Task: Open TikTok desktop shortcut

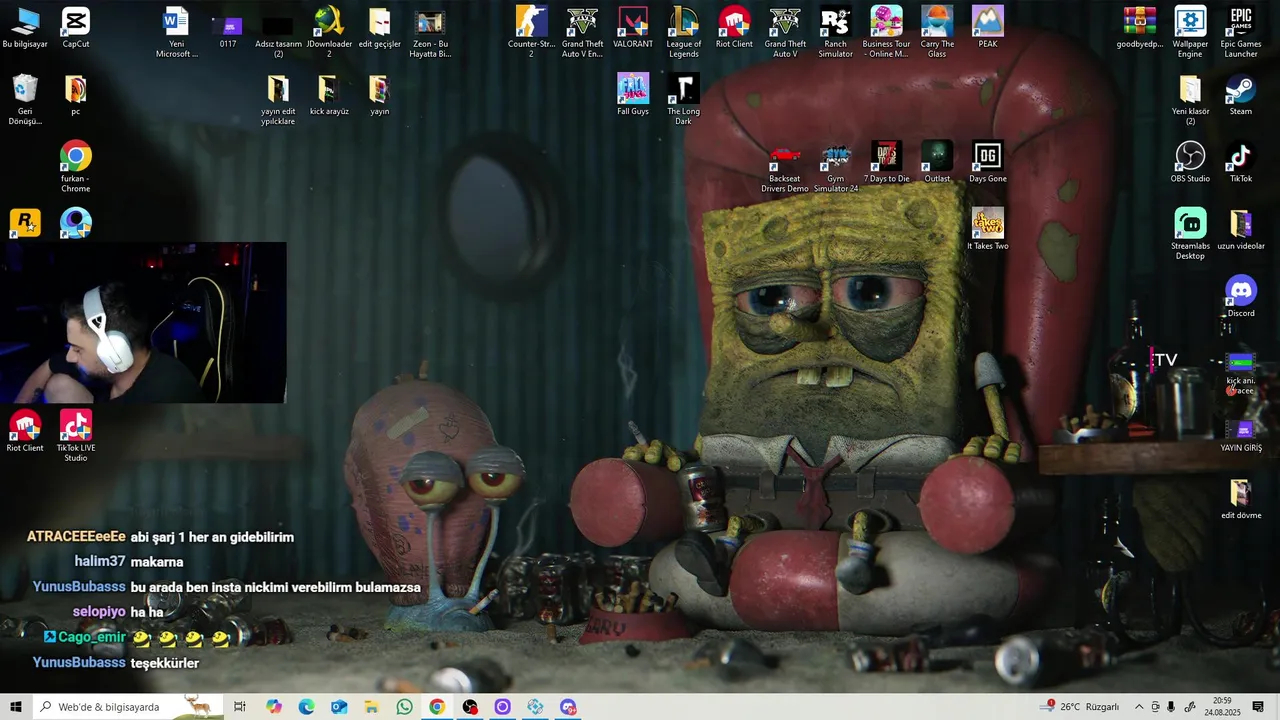Action: click(x=1241, y=162)
